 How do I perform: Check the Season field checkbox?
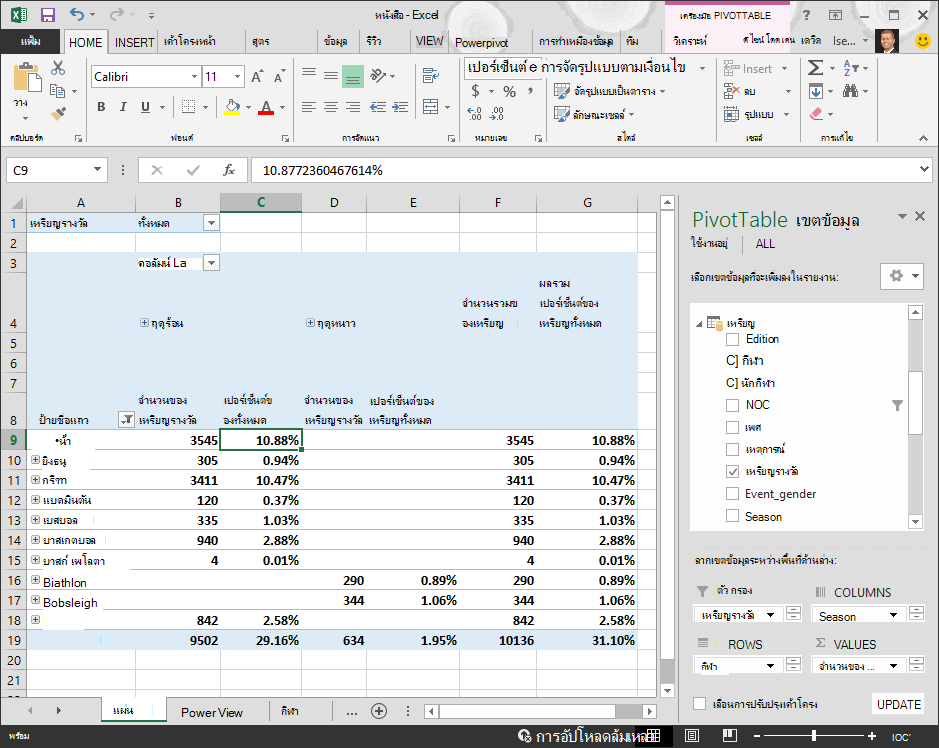tap(732, 516)
